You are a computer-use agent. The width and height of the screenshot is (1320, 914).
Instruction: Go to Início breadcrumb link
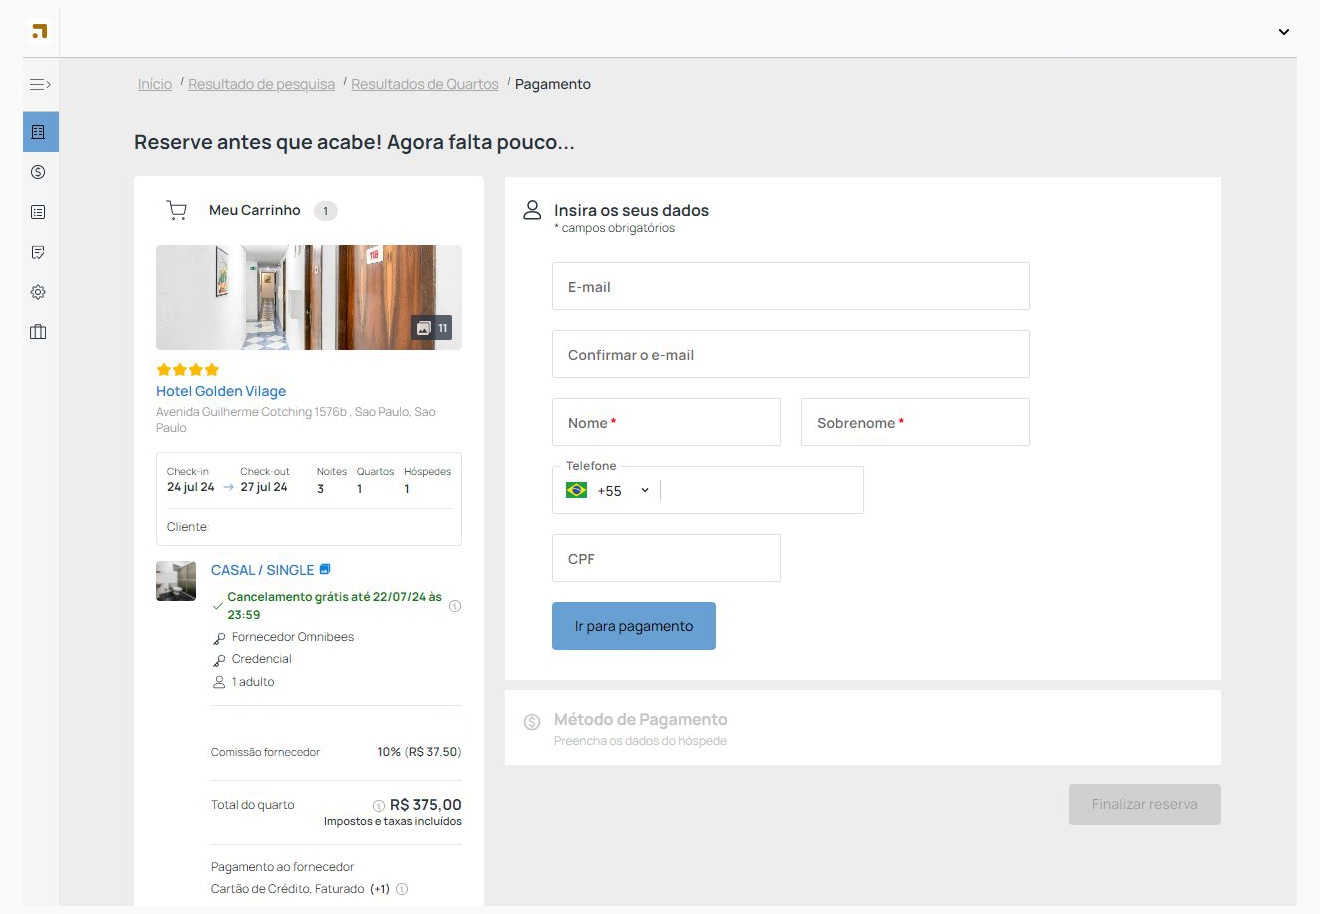(155, 85)
